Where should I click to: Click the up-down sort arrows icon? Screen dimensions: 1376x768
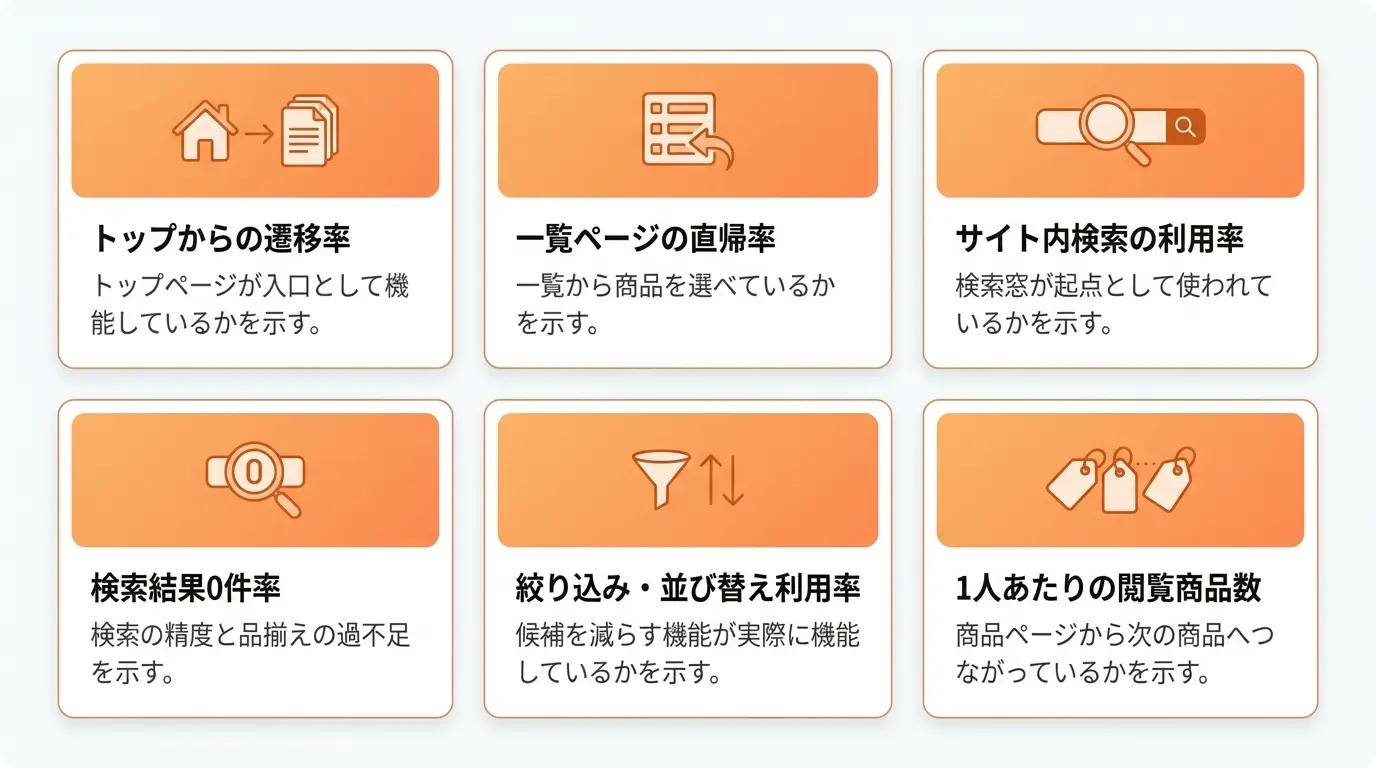(722, 480)
